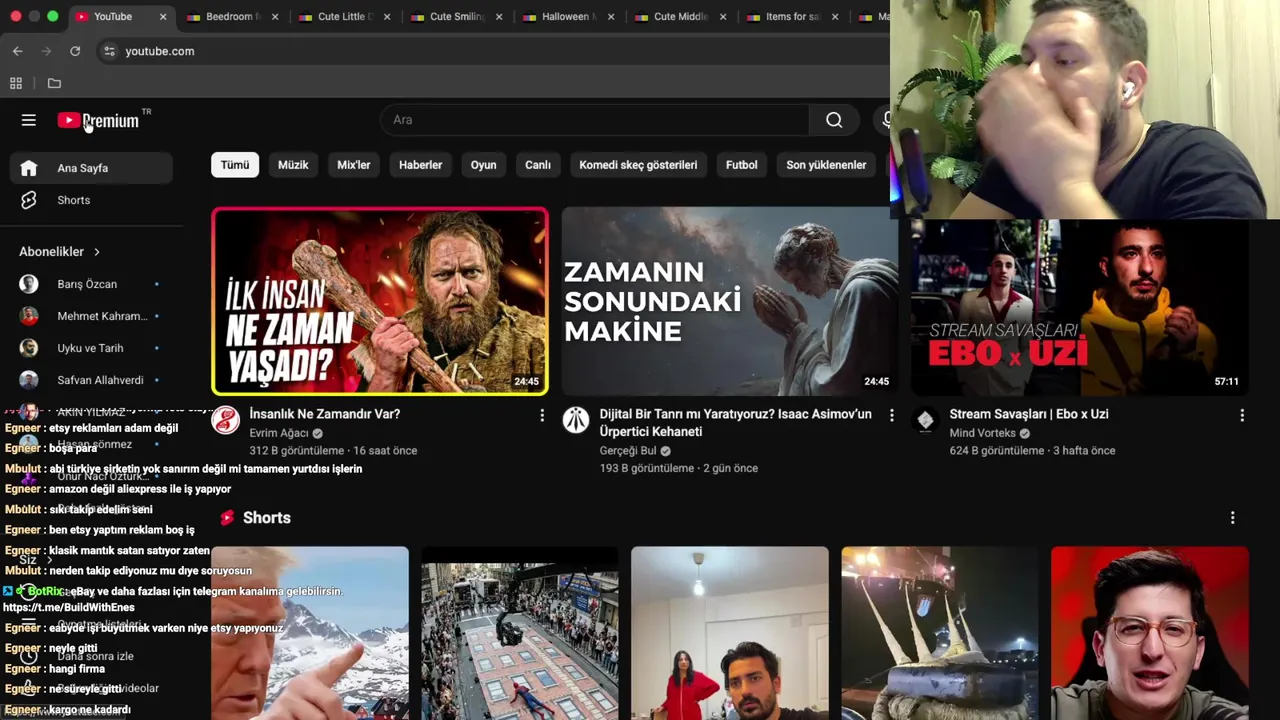This screenshot has width=1280, height=720.
Task: Click the site info icon in address bar
Action: point(109,51)
